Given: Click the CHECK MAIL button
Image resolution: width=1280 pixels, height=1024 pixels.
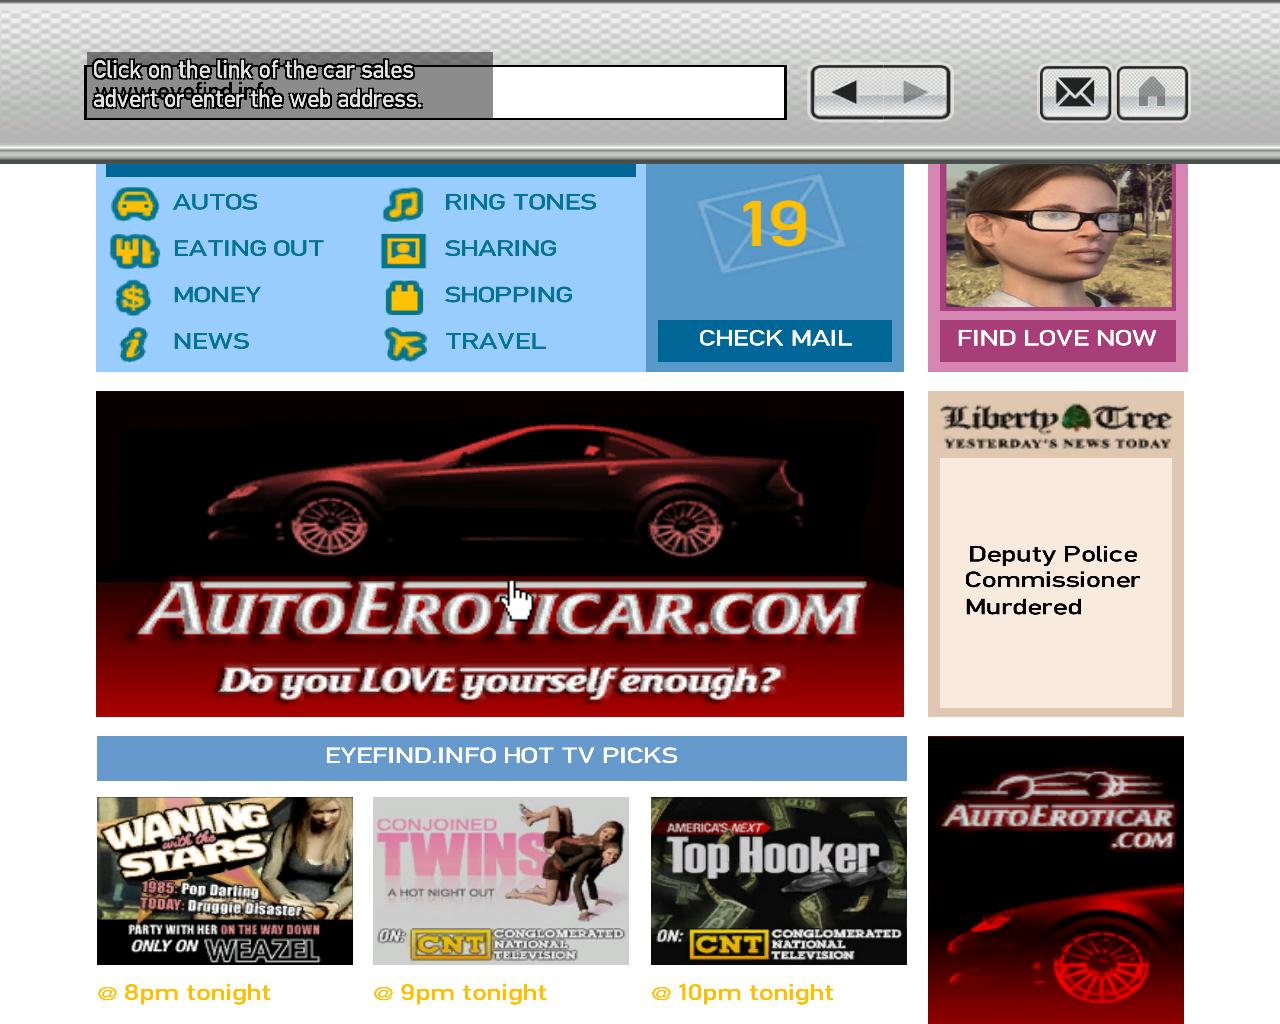Looking at the screenshot, I should 775,340.
